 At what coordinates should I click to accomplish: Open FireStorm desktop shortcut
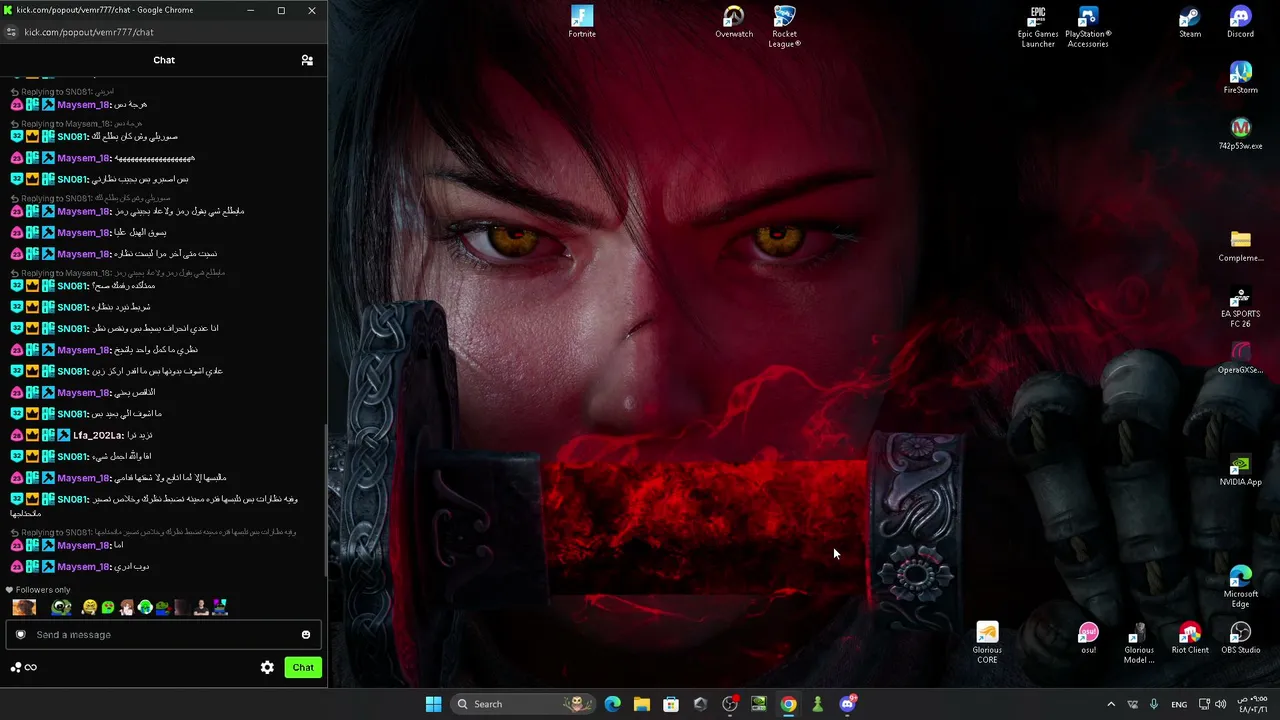[1240, 77]
